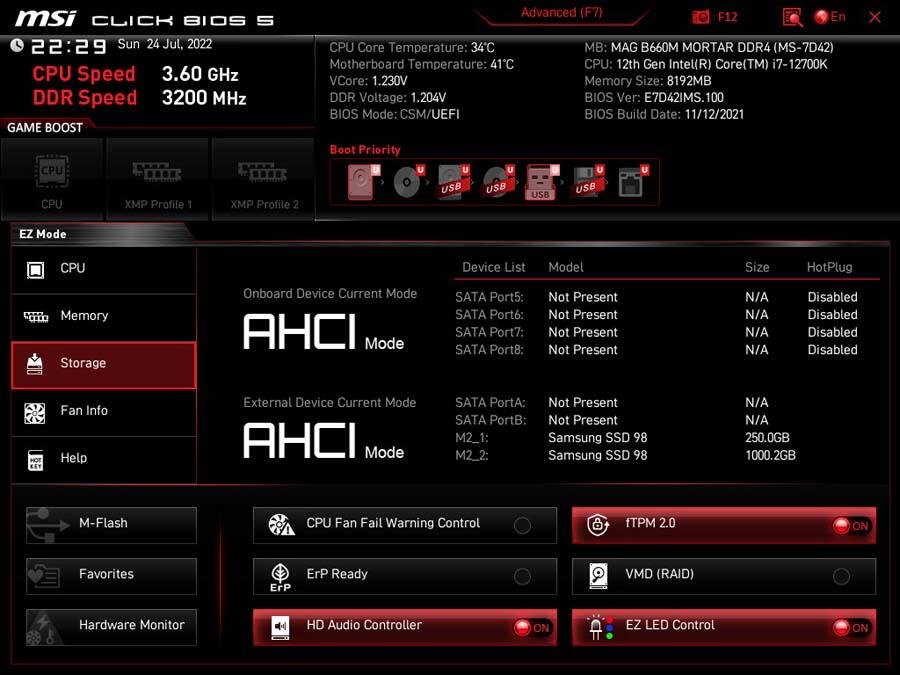900x675 pixels.
Task: Click the clock icon beside the time
Action: 17,45
